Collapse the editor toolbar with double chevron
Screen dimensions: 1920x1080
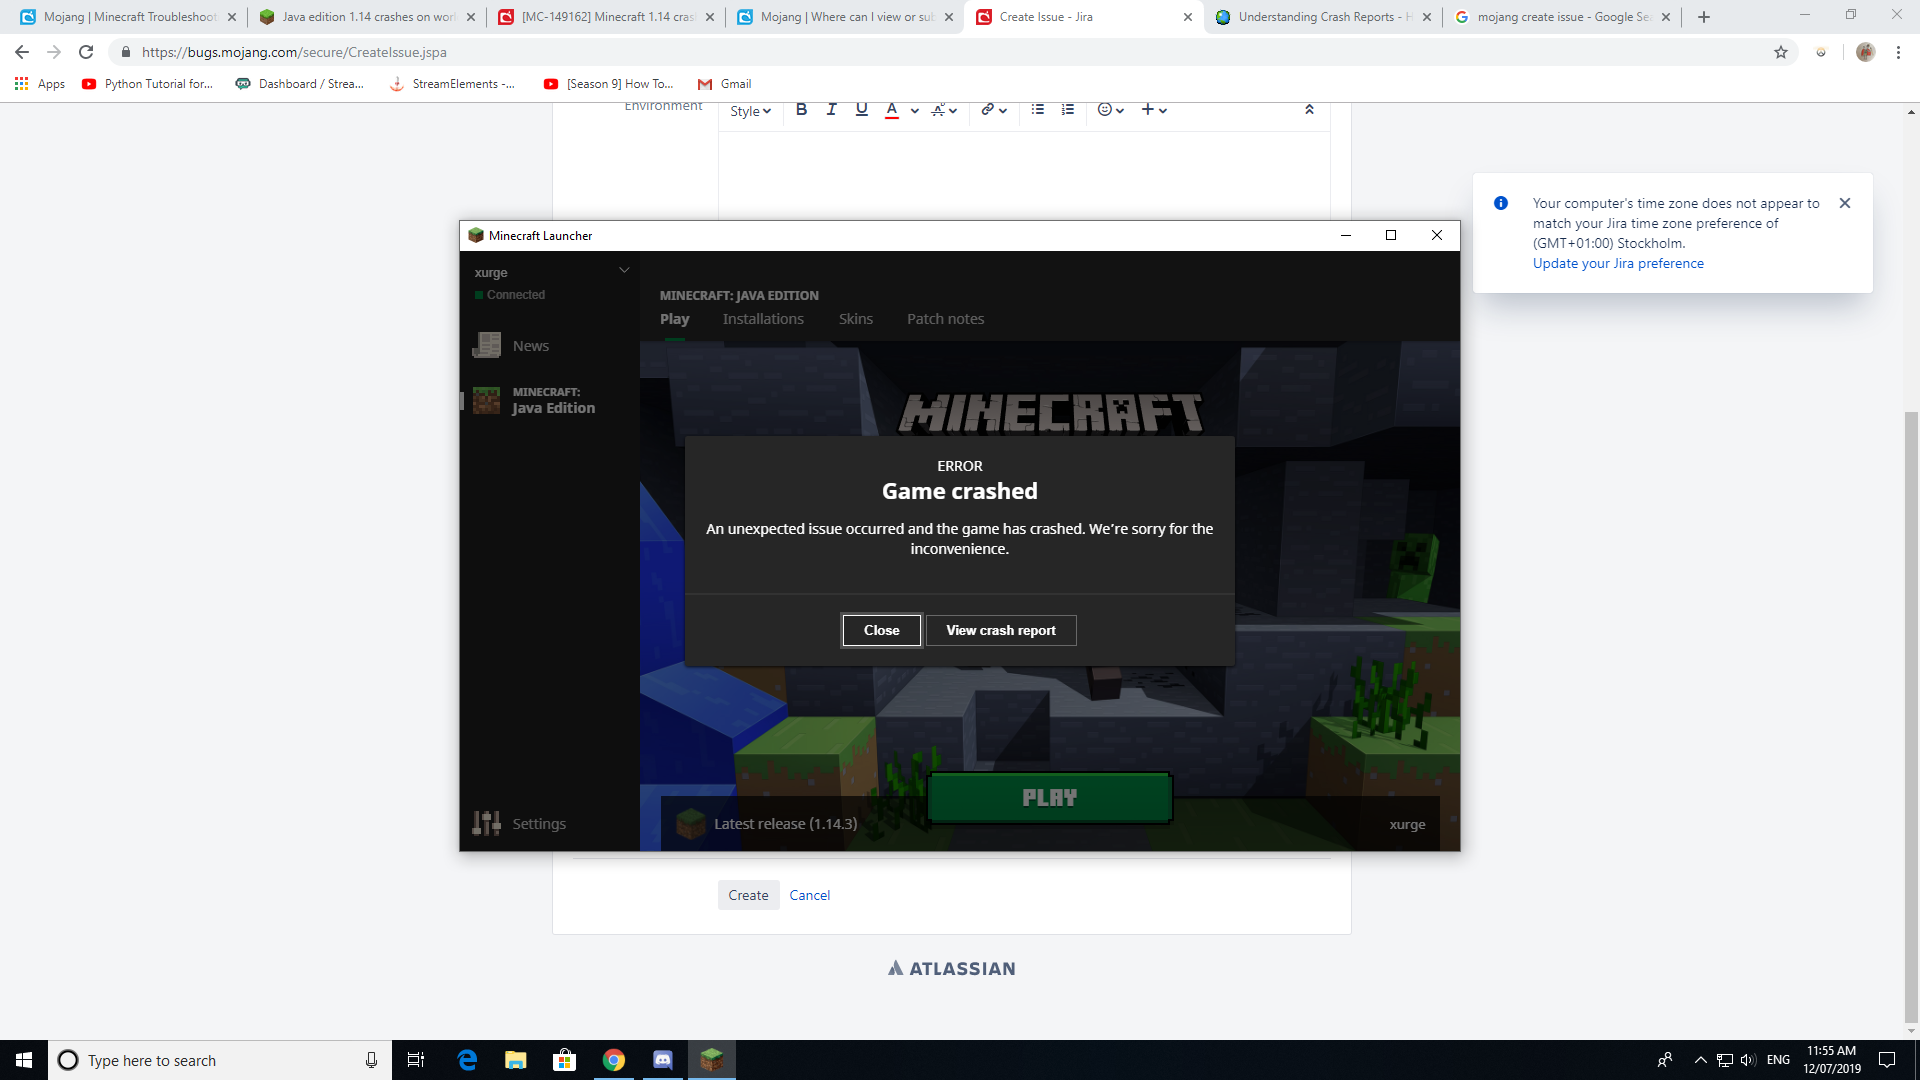[1309, 110]
